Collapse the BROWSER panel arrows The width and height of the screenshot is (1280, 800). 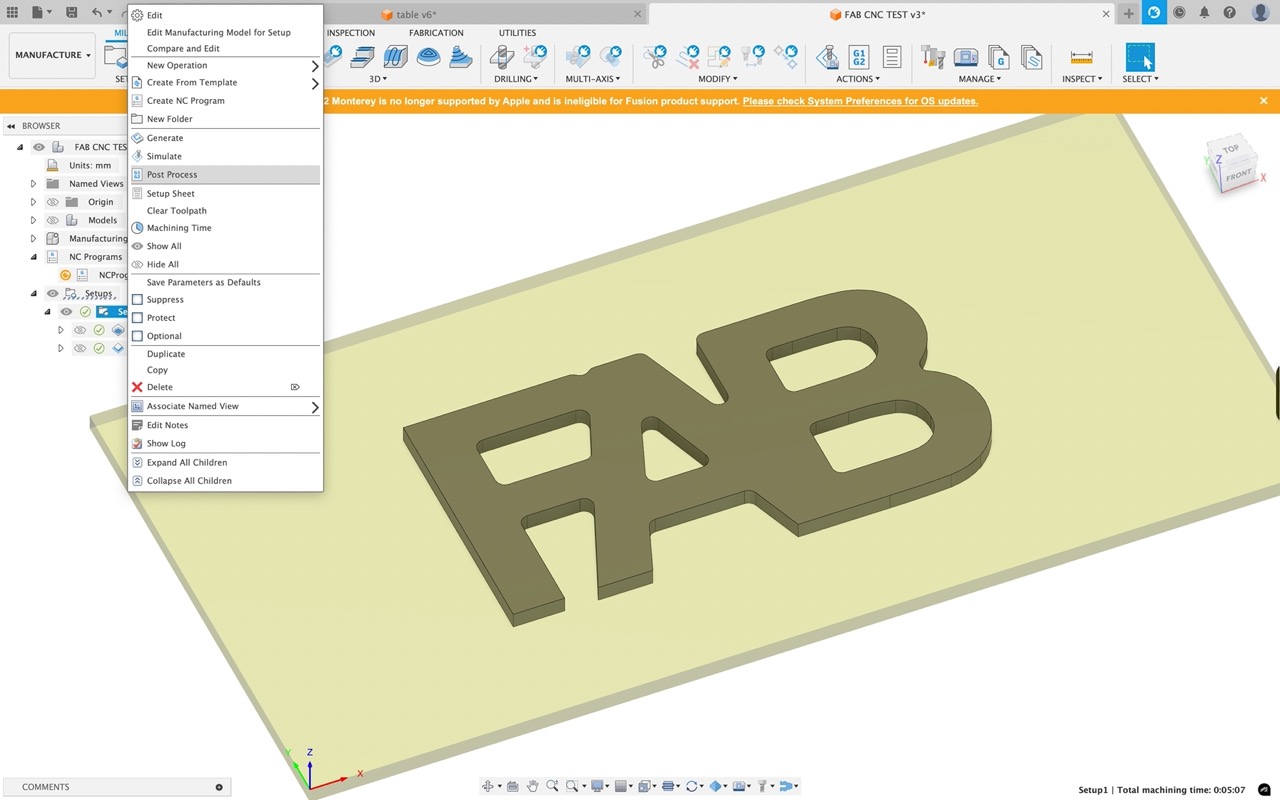(11, 126)
